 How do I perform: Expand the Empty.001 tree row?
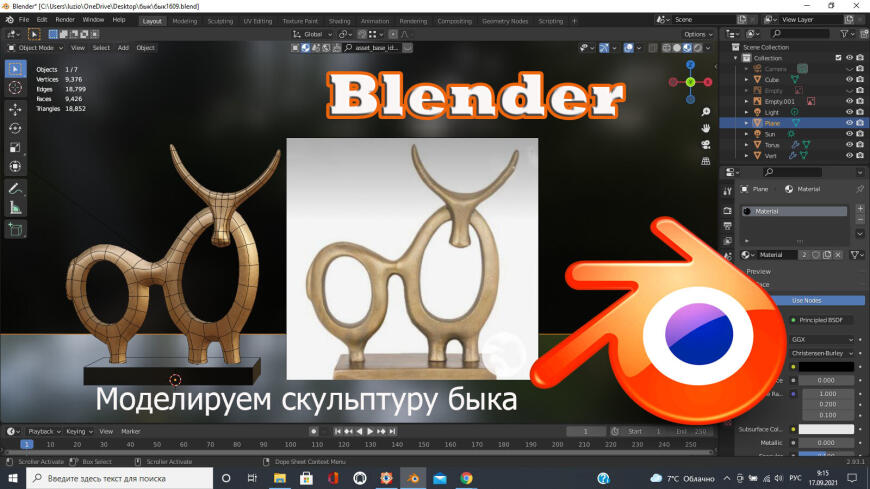click(746, 101)
